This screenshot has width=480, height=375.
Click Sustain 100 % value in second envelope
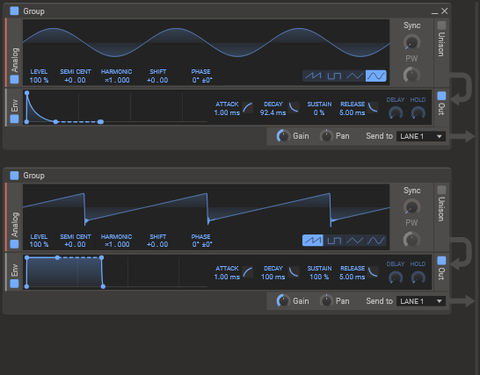coord(319,277)
